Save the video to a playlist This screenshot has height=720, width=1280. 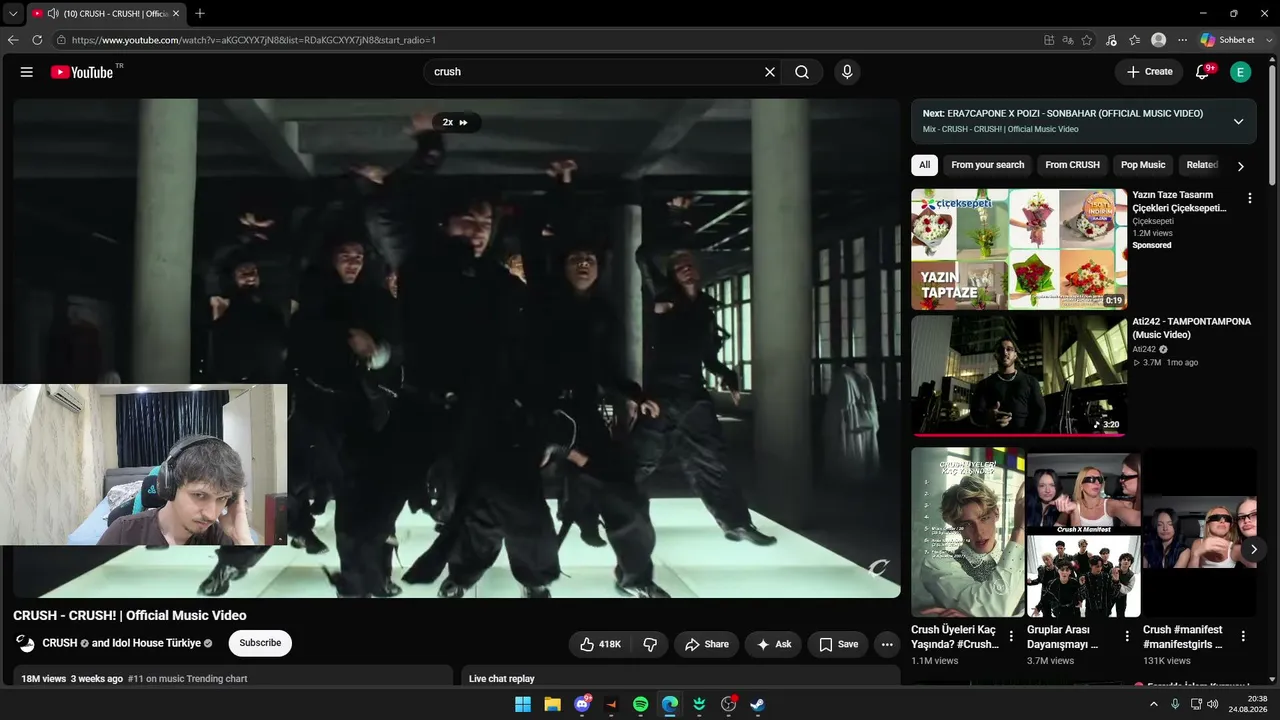pos(838,645)
